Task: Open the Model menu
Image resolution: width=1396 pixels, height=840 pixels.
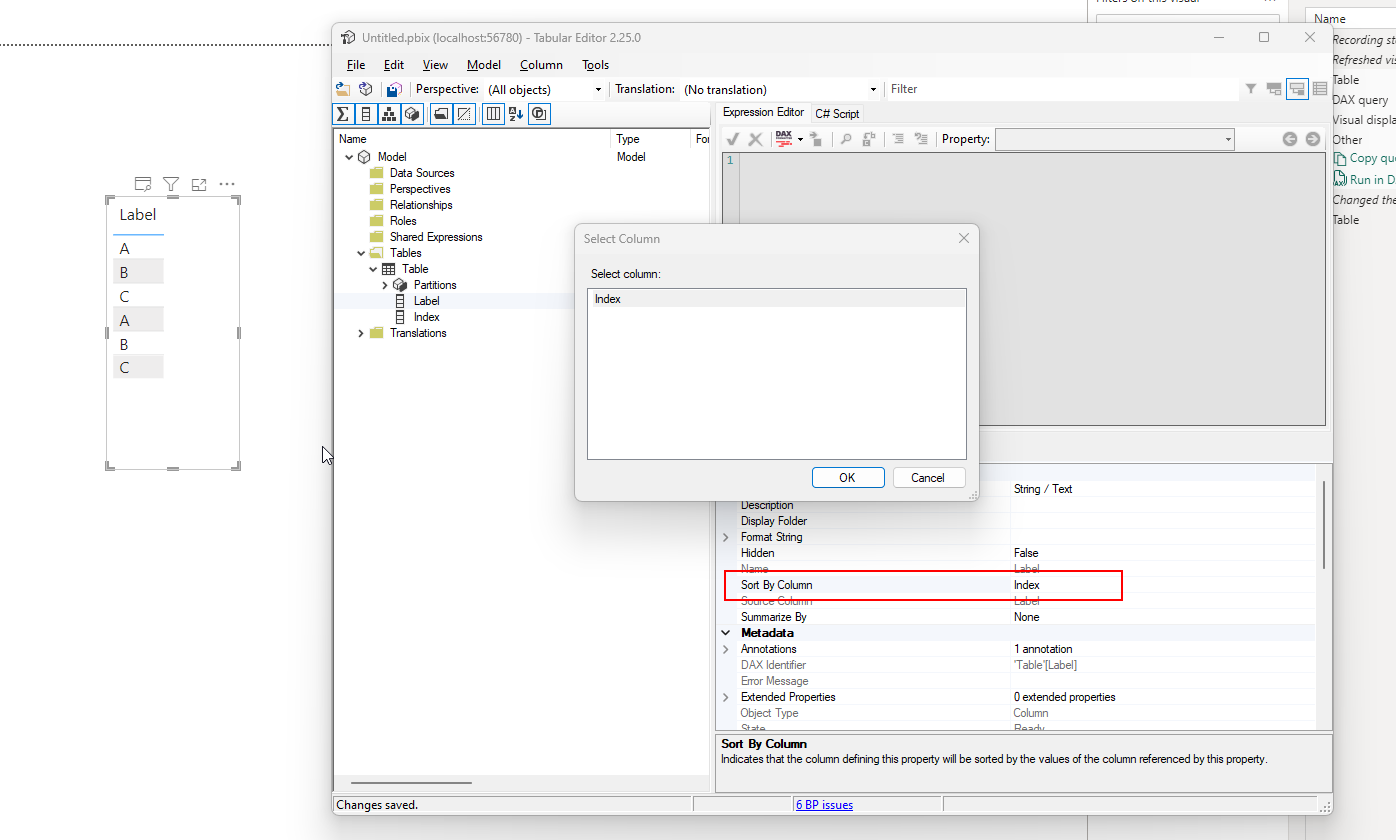Action: pyautogui.click(x=484, y=65)
